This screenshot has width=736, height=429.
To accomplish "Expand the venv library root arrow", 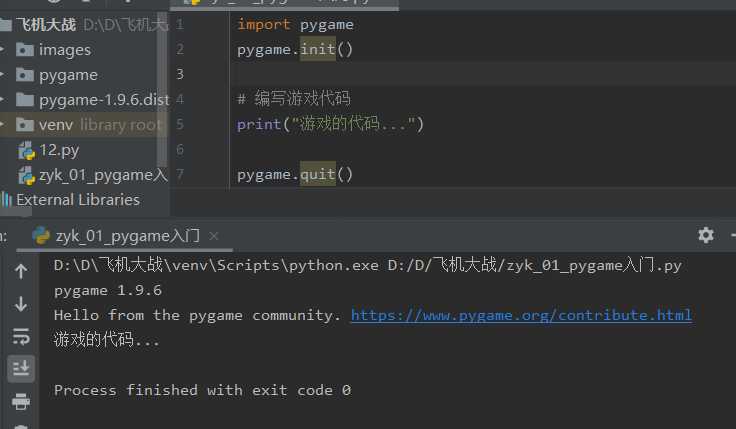I will coord(2,125).
